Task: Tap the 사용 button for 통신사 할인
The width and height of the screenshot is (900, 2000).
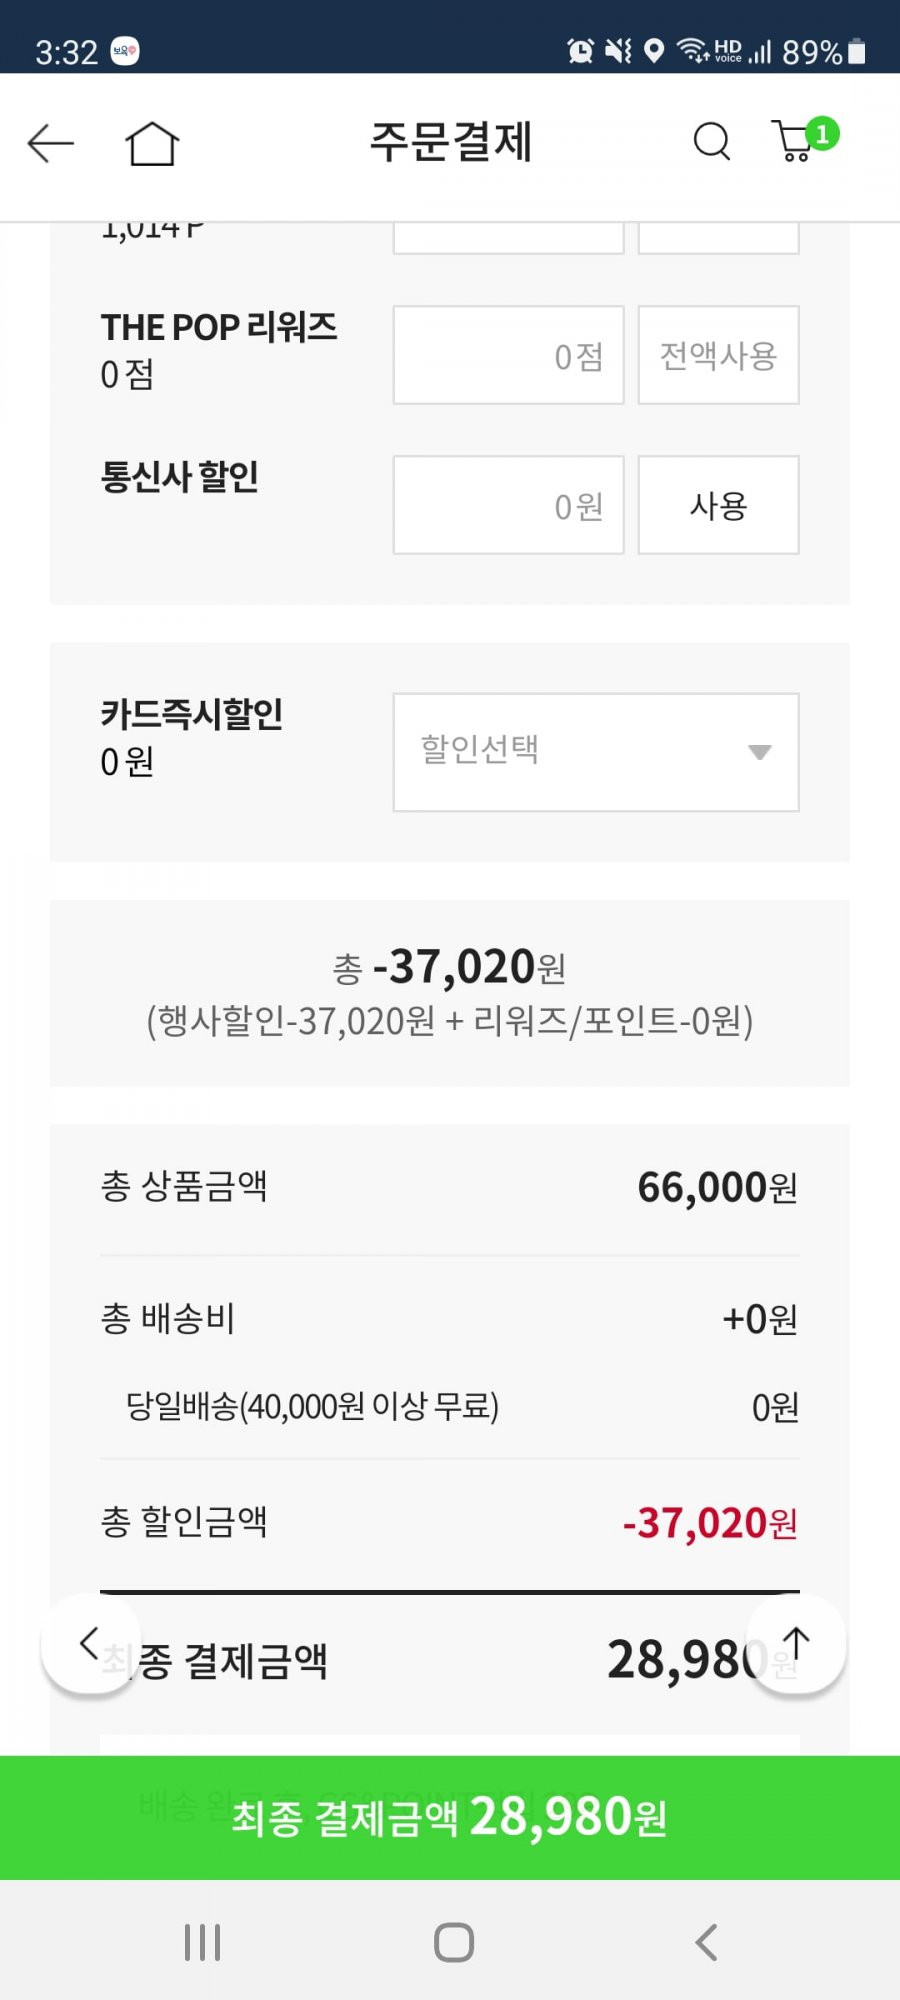Action: [718, 505]
